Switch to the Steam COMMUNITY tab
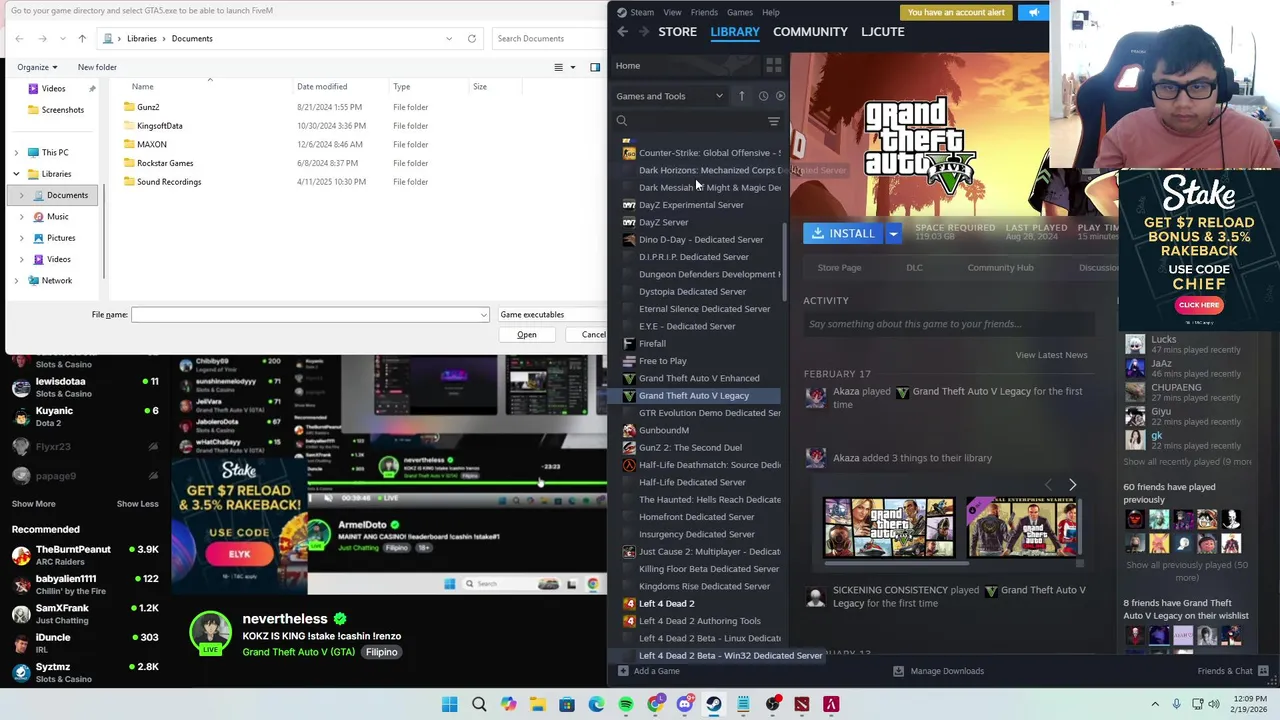1280x720 pixels. (x=810, y=32)
